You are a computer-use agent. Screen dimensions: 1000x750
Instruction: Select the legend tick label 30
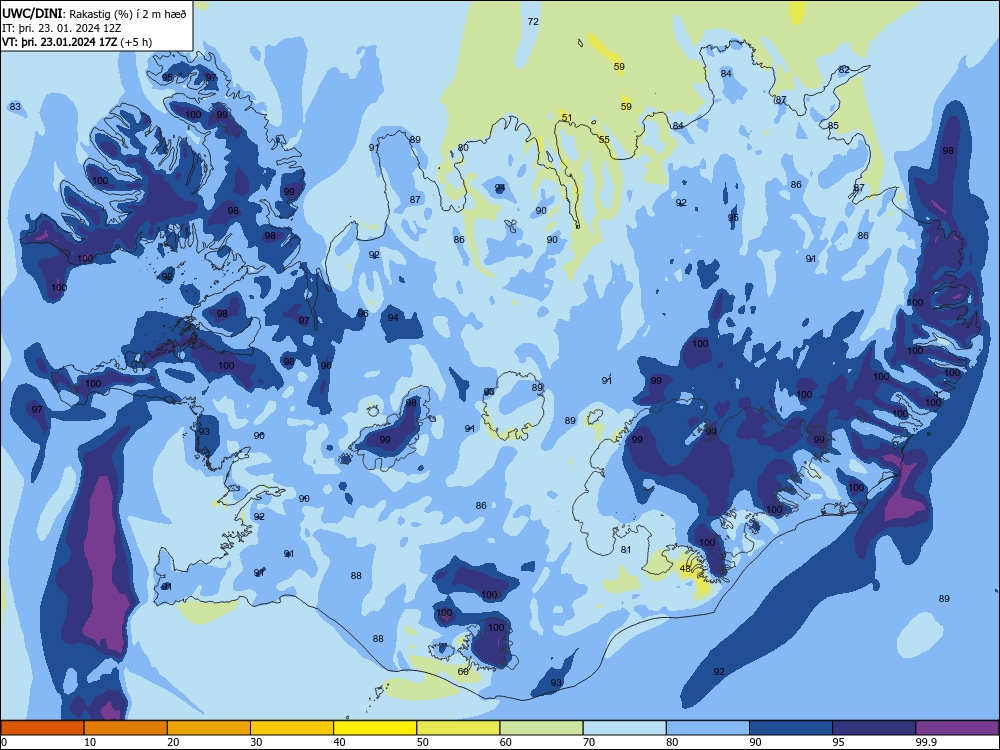point(256,742)
